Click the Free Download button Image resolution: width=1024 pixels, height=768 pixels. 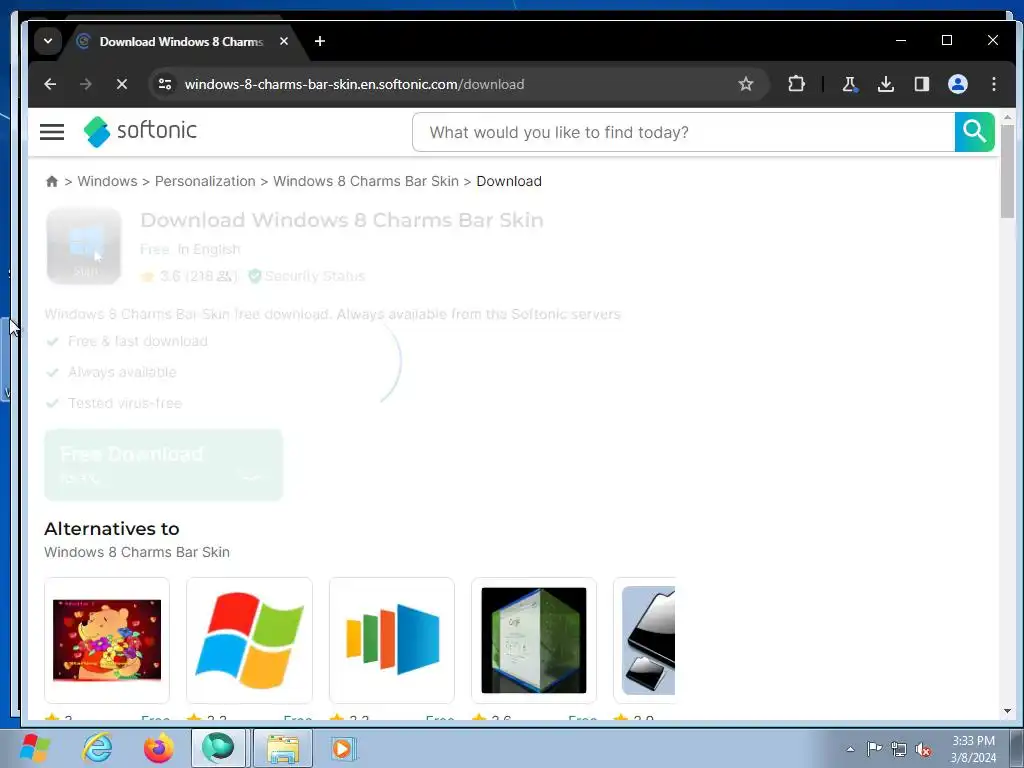(163, 465)
